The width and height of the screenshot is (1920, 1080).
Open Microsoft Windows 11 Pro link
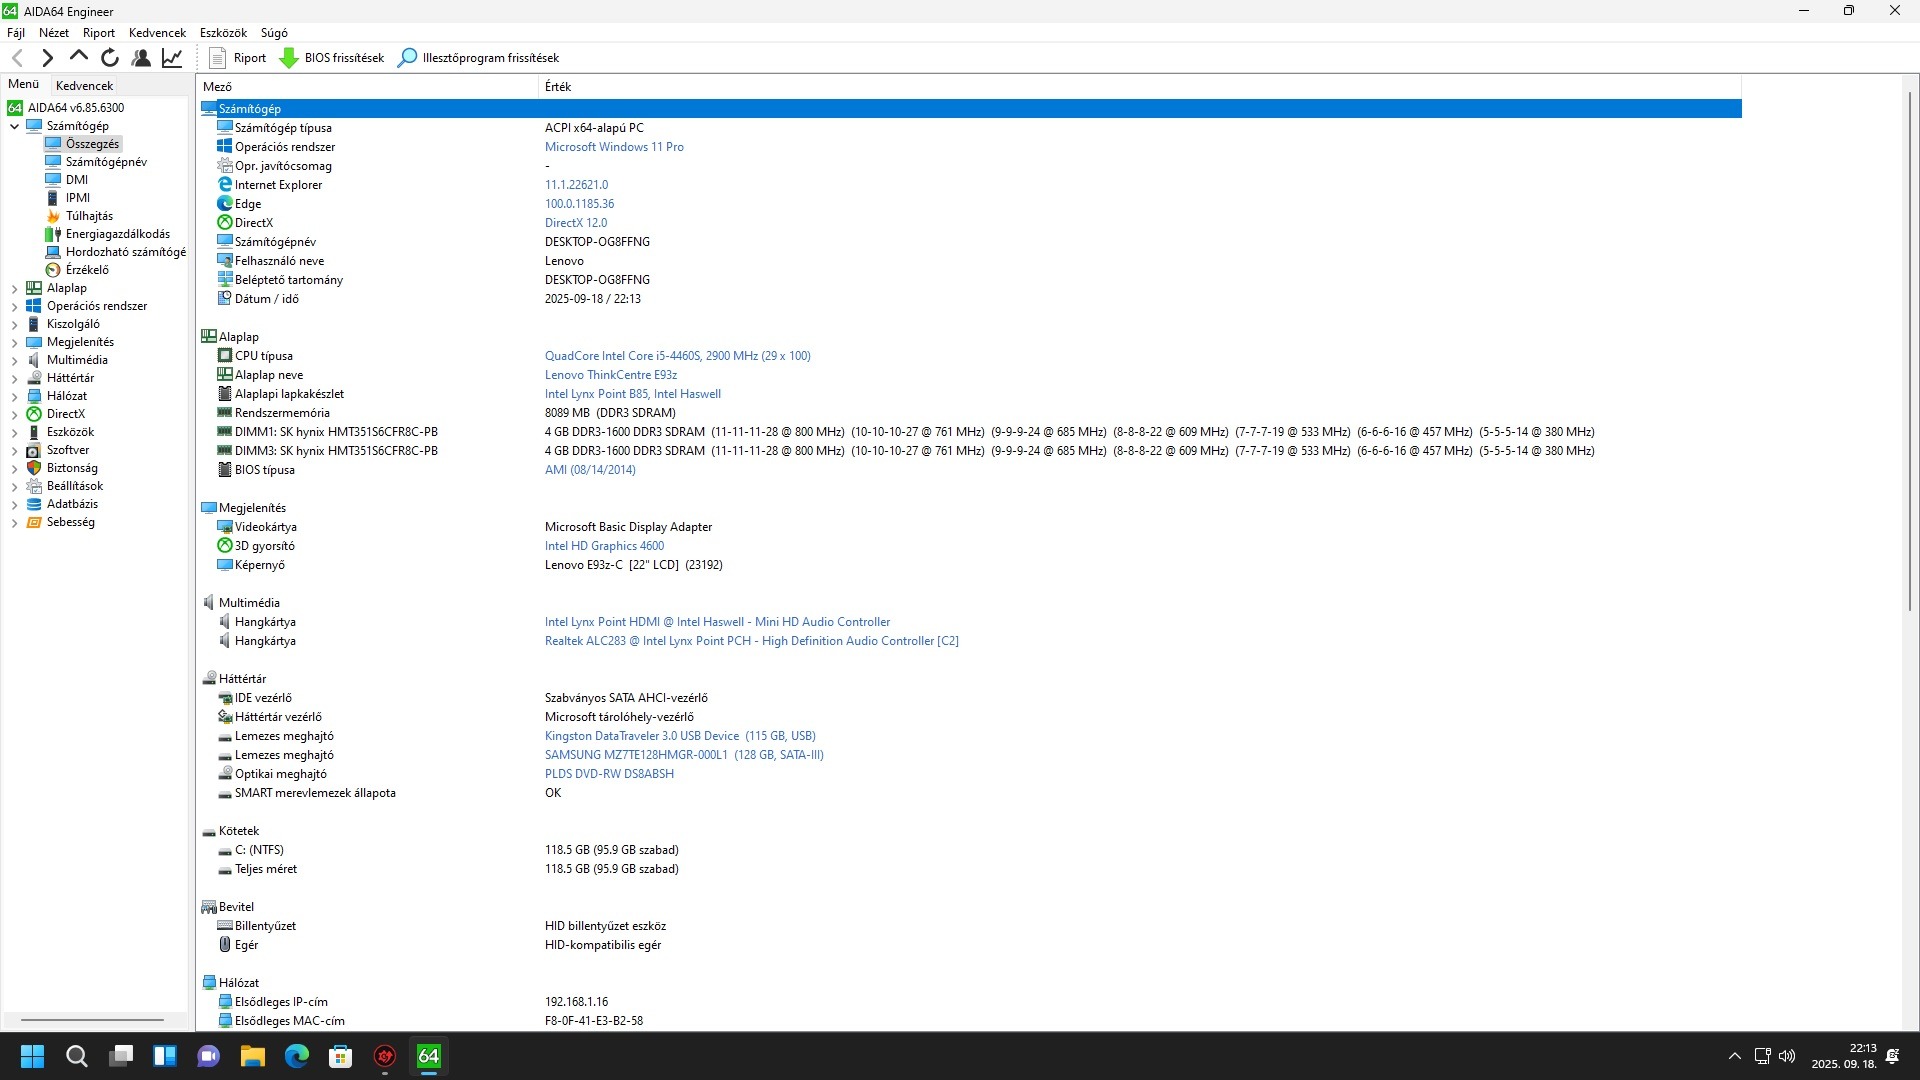[x=614, y=147]
